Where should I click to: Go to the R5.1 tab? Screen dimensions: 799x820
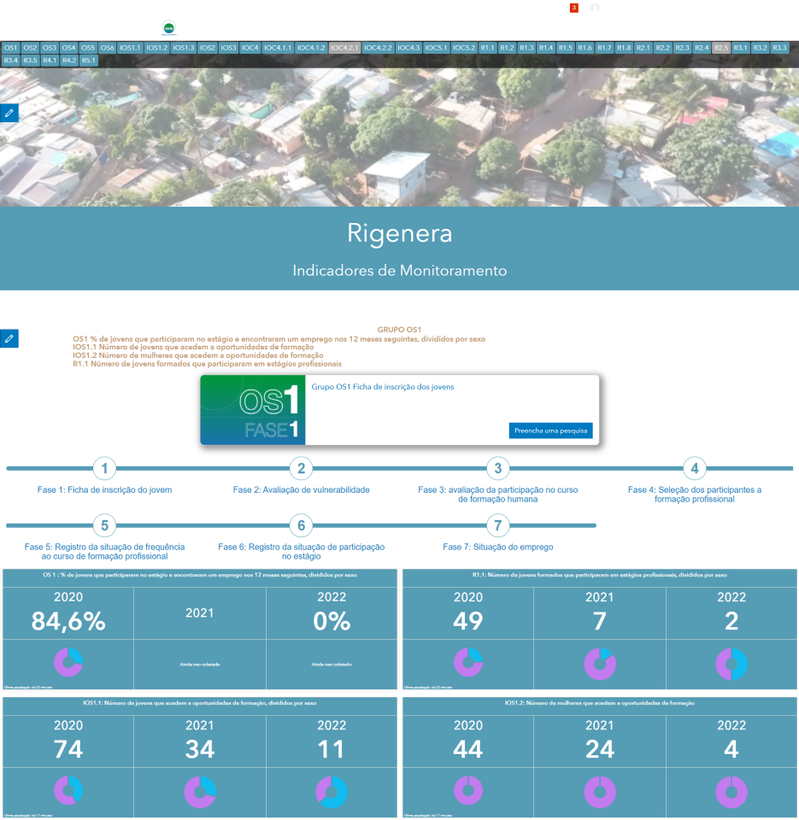[89, 60]
